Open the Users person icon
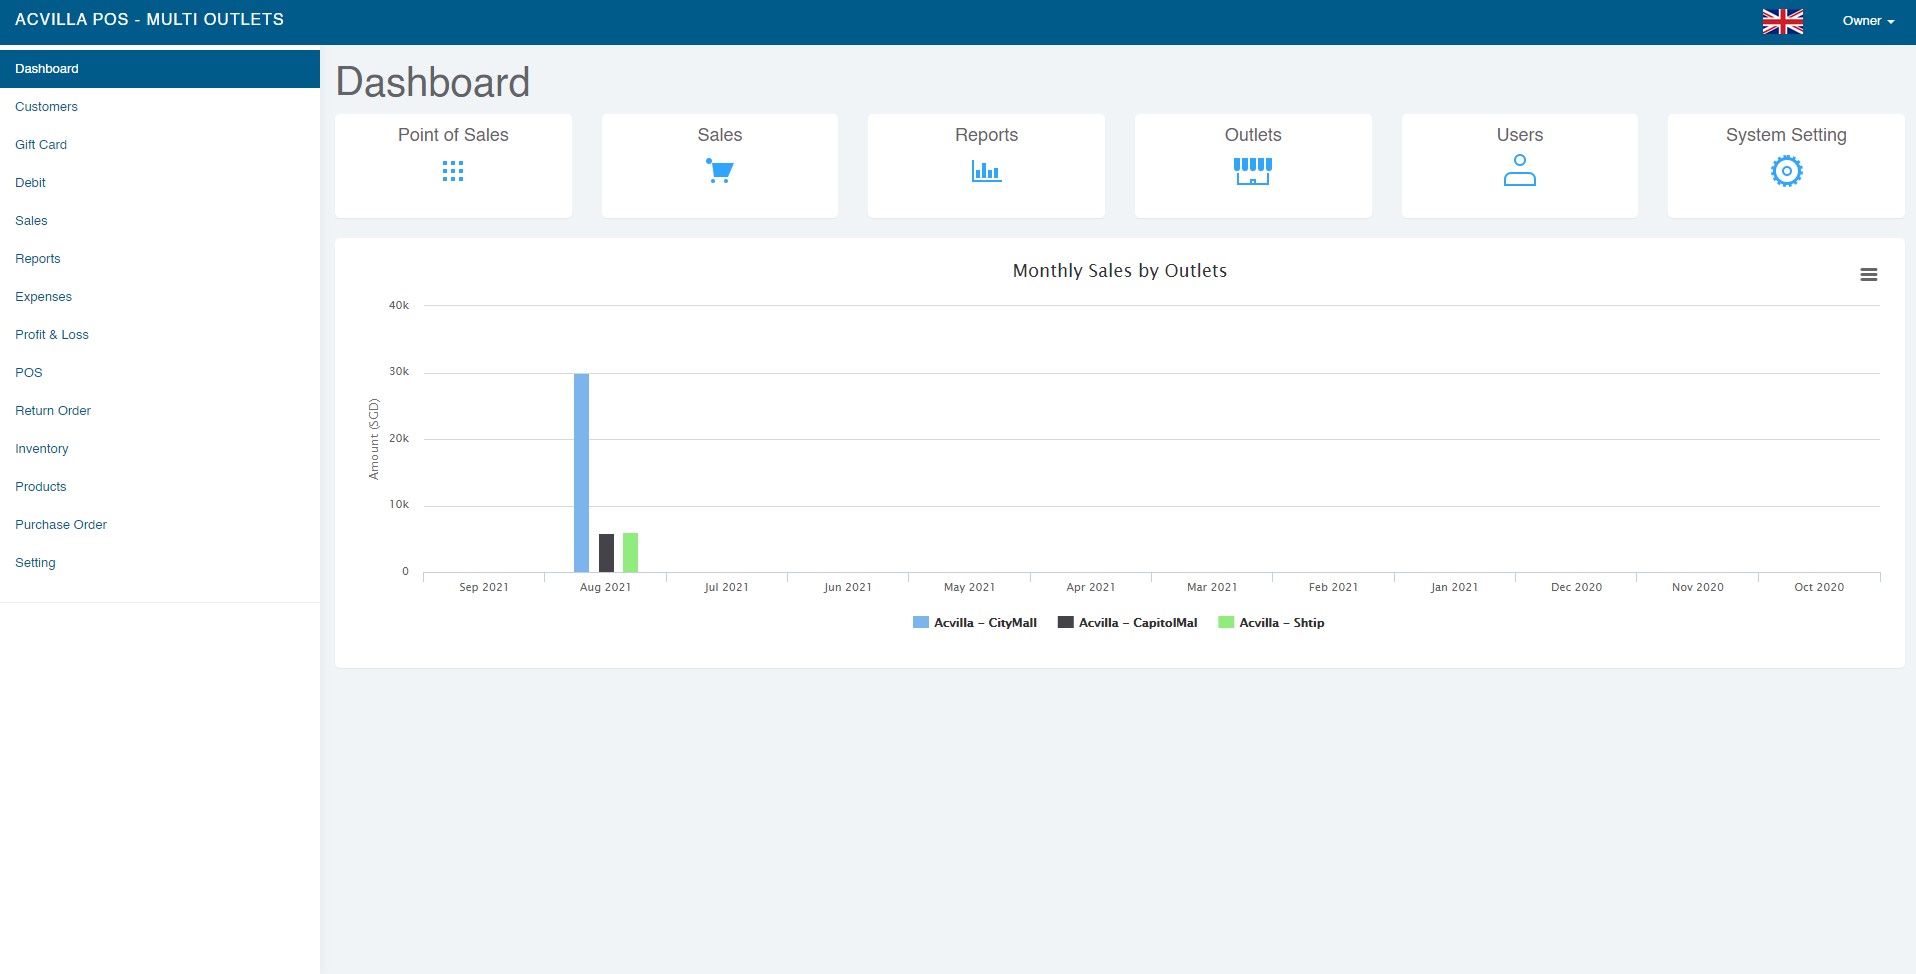The height and width of the screenshot is (974, 1916). tap(1519, 171)
